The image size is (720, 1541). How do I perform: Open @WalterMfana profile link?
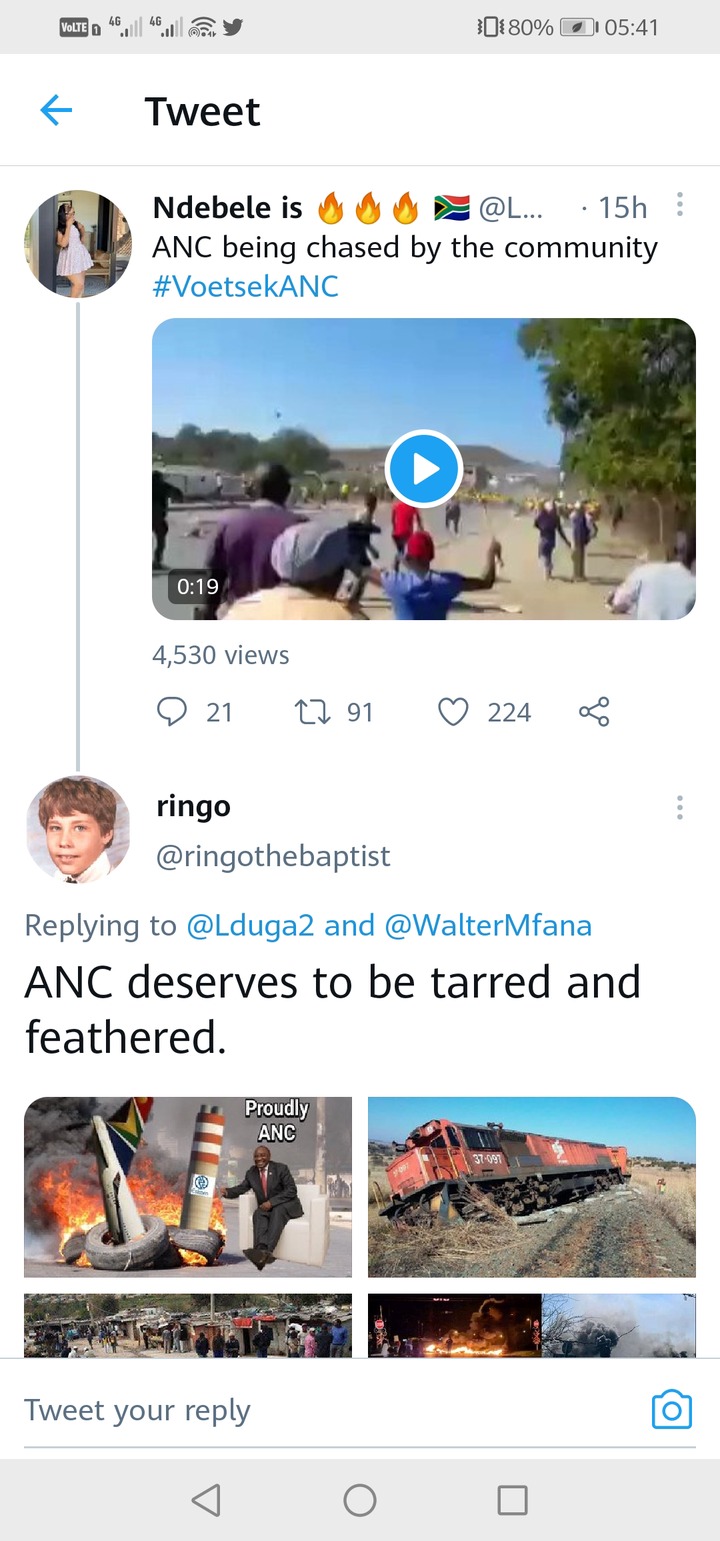click(488, 926)
